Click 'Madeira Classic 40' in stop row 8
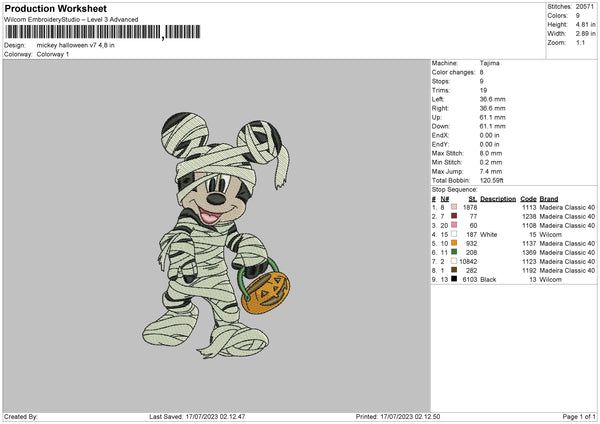This screenshot has width=600, height=424. point(567,271)
